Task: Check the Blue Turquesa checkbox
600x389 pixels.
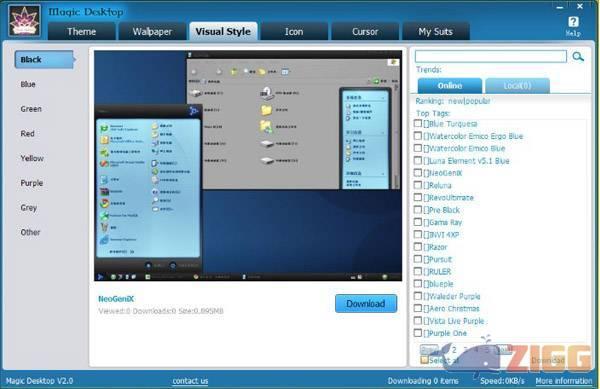Action: pyautogui.click(x=418, y=124)
